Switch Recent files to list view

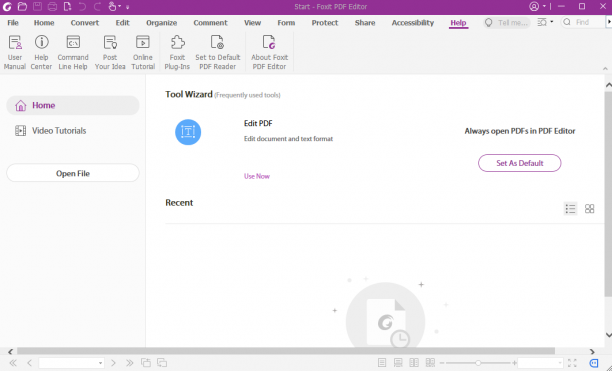click(x=570, y=209)
